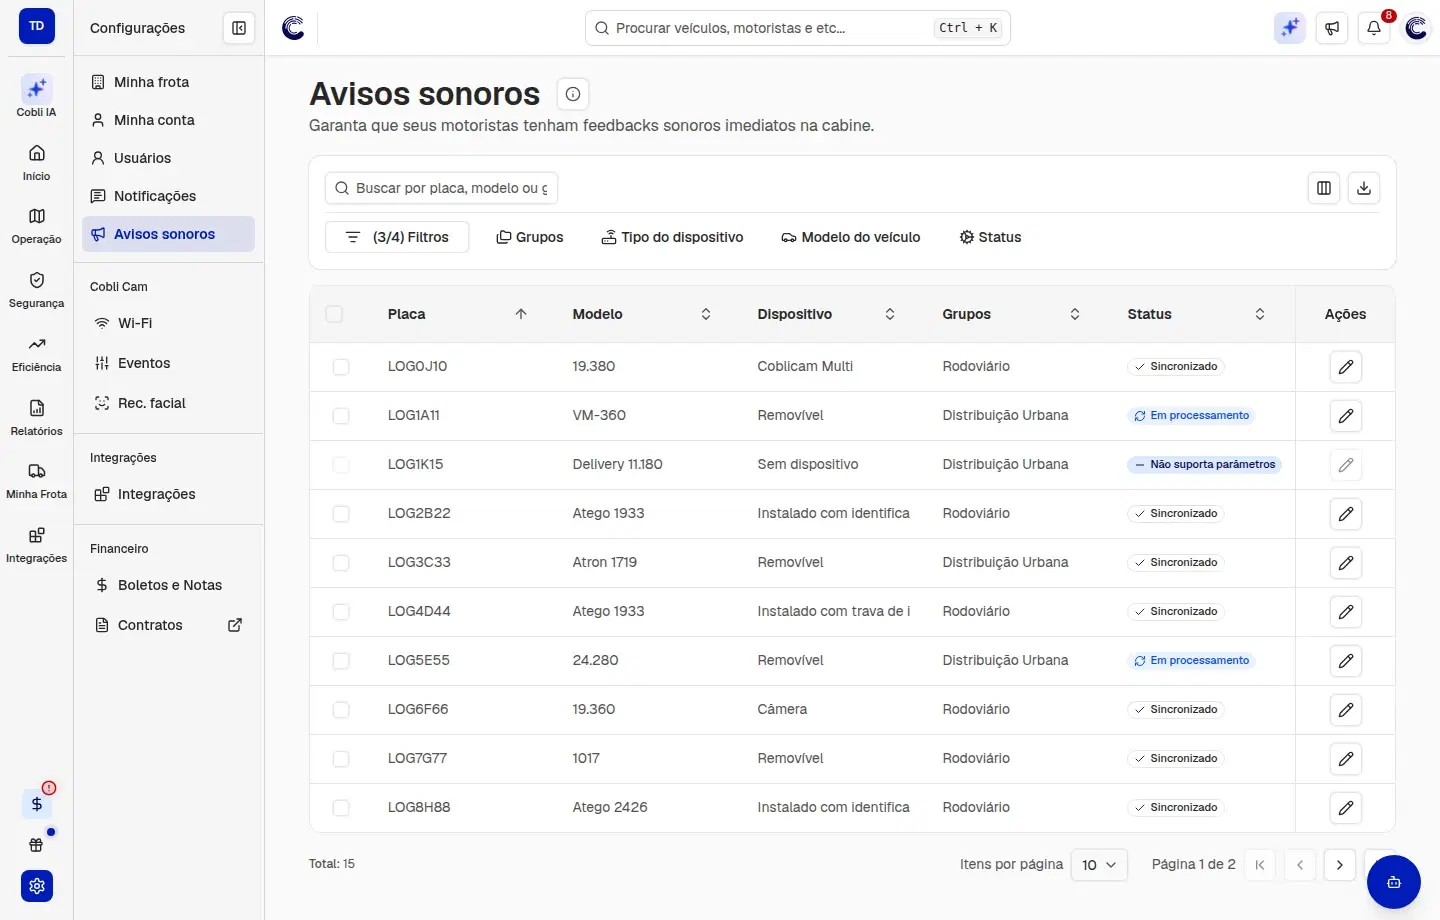The width and height of the screenshot is (1440, 920).
Task: Click the search by placa input
Action: (x=441, y=188)
